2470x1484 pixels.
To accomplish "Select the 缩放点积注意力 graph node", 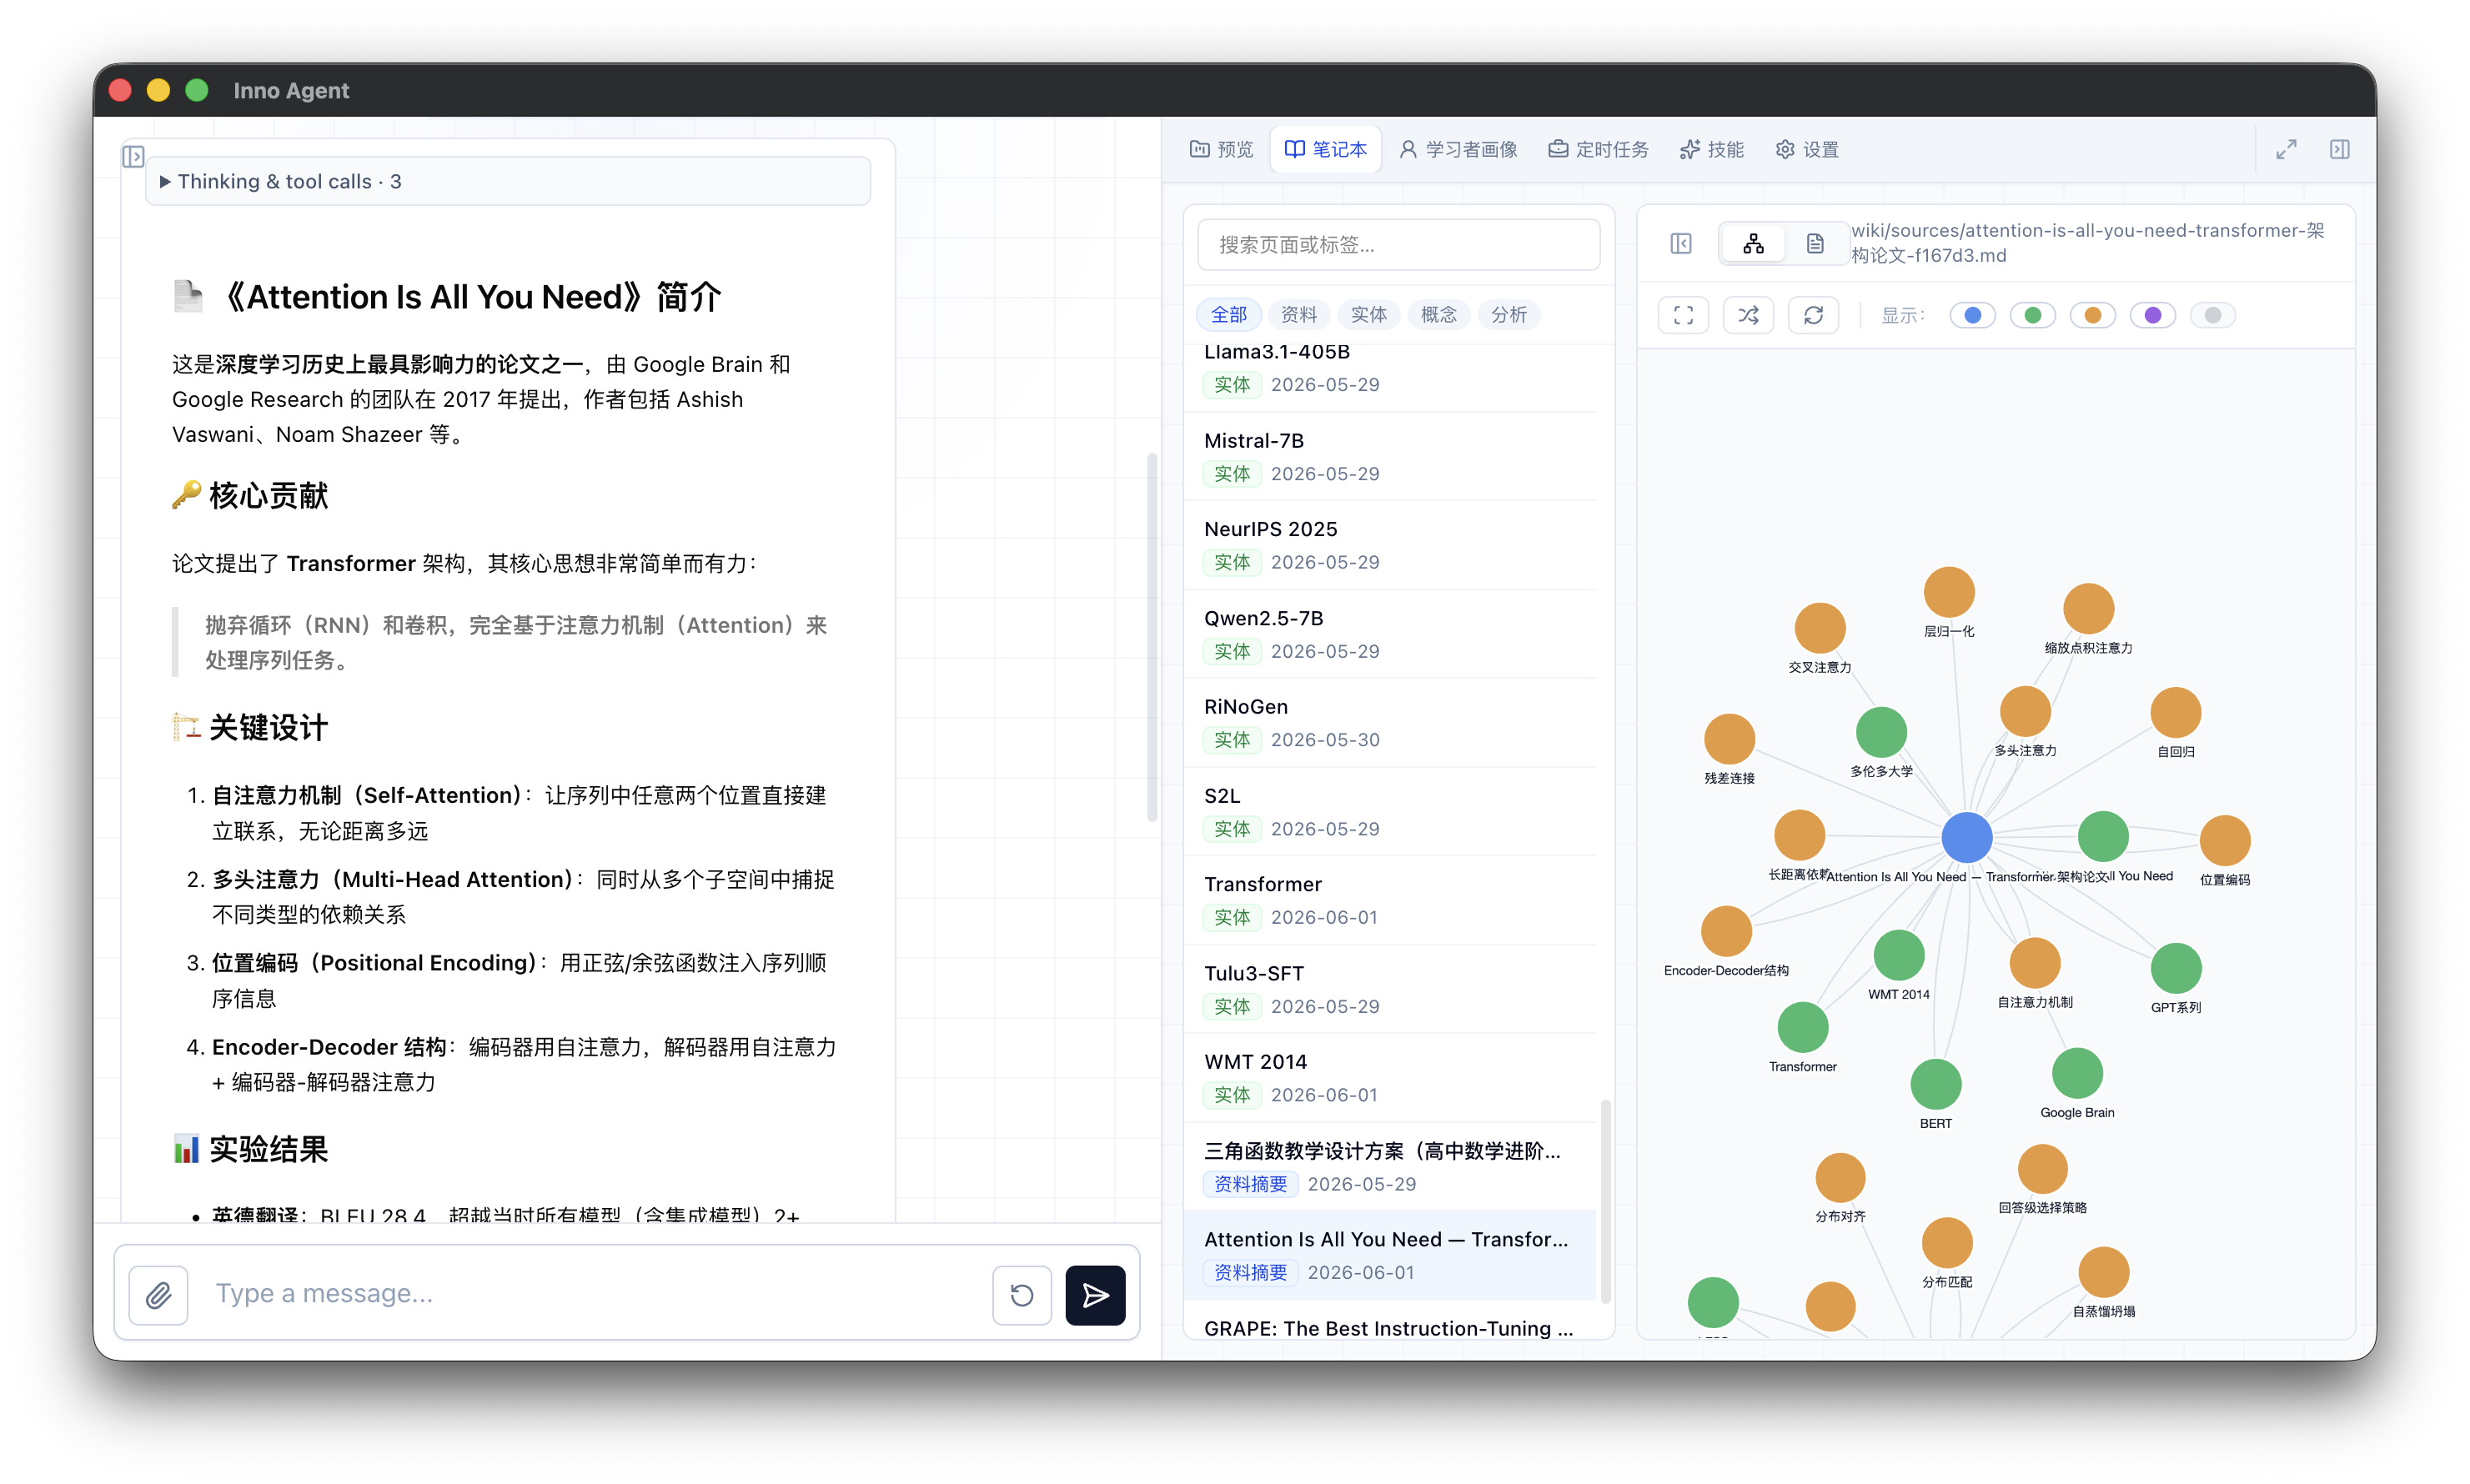I will pos(2088,608).
